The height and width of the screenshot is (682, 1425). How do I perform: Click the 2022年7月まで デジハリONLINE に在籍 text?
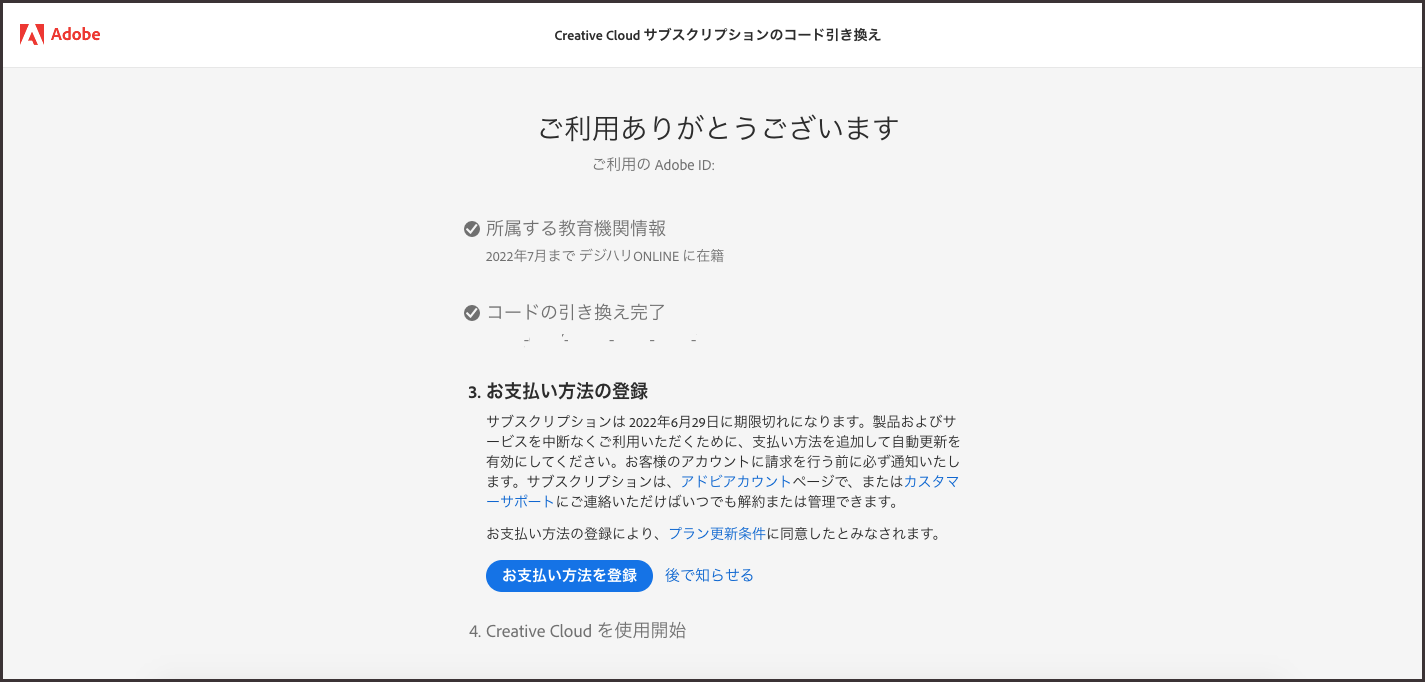pos(605,256)
